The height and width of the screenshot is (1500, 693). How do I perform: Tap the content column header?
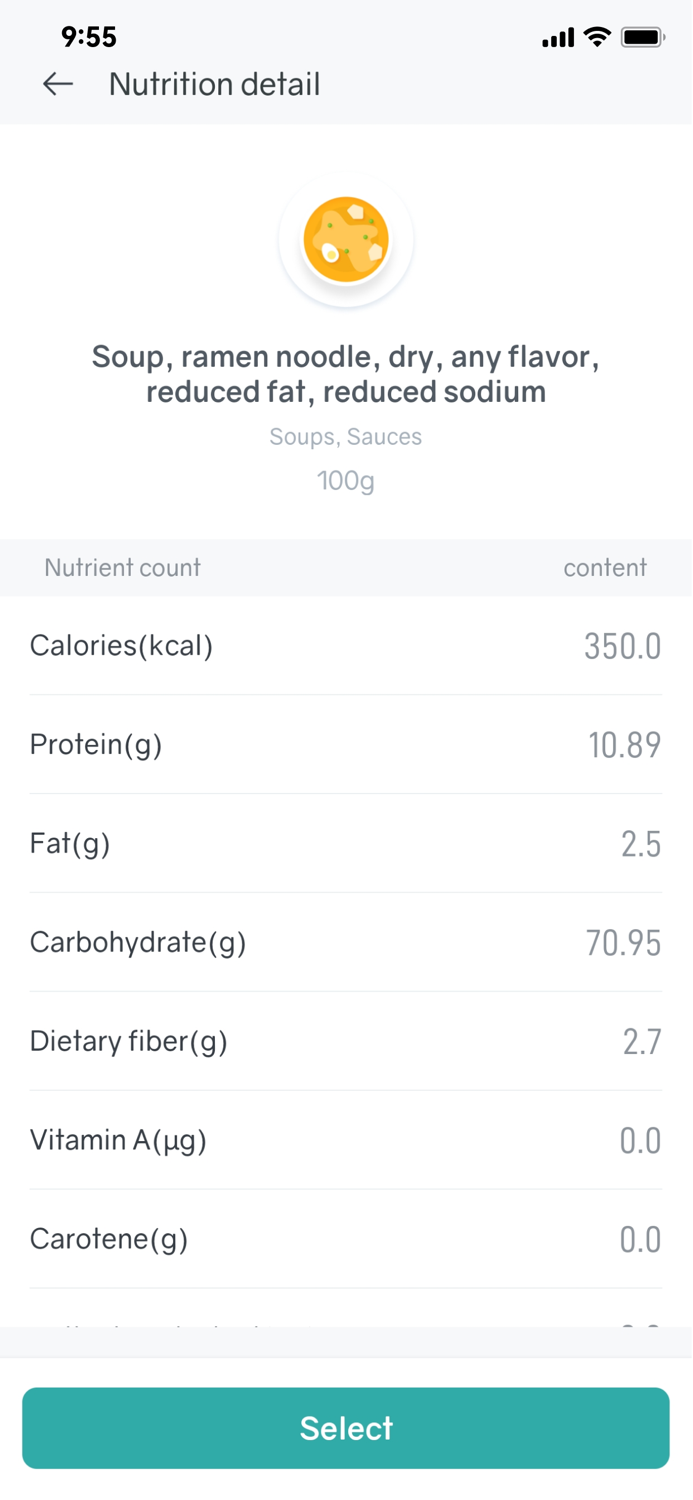pos(605,567)
